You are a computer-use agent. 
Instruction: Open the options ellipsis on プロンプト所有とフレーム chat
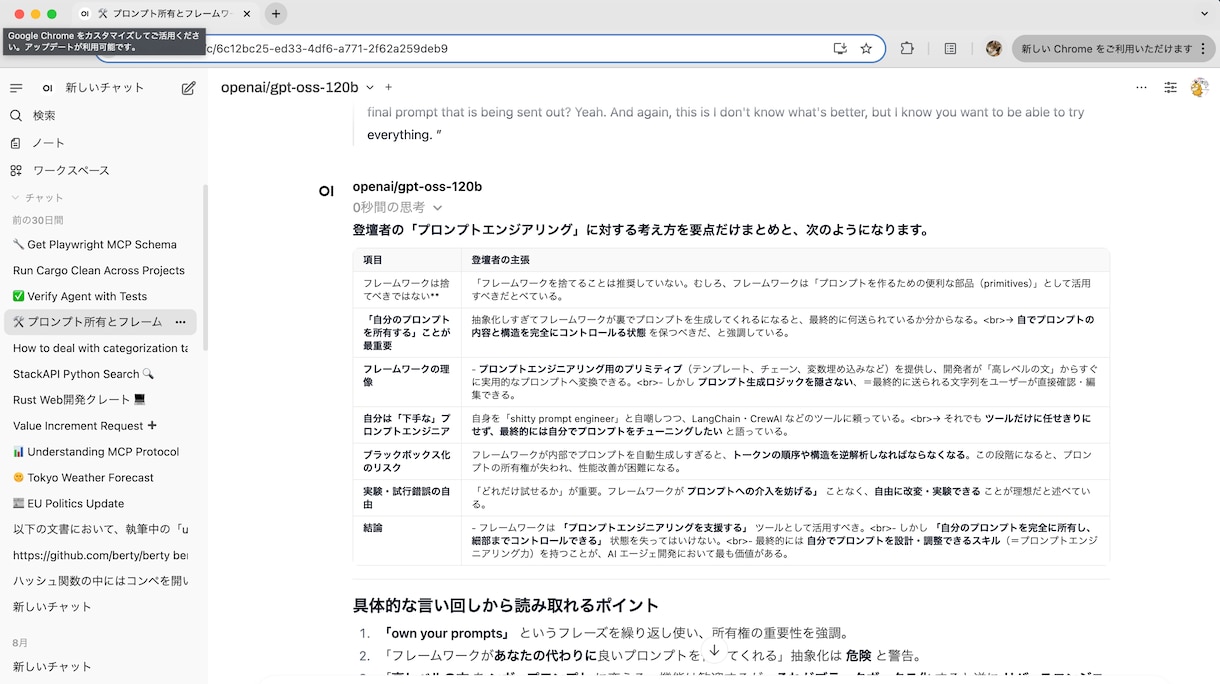[x=181, y=322]
